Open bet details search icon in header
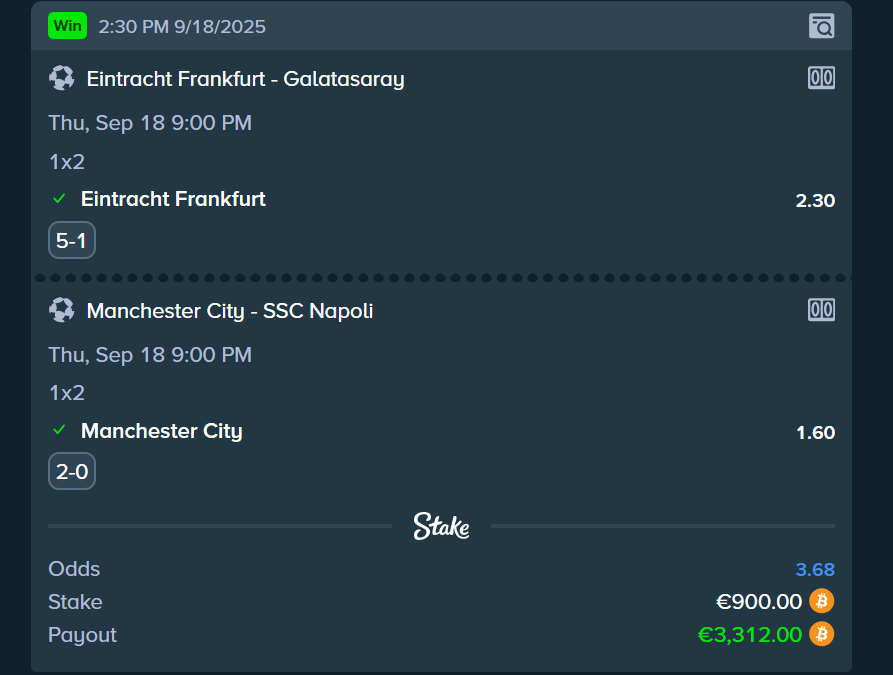This screenshot has height=675, width=893. (821, 26)
